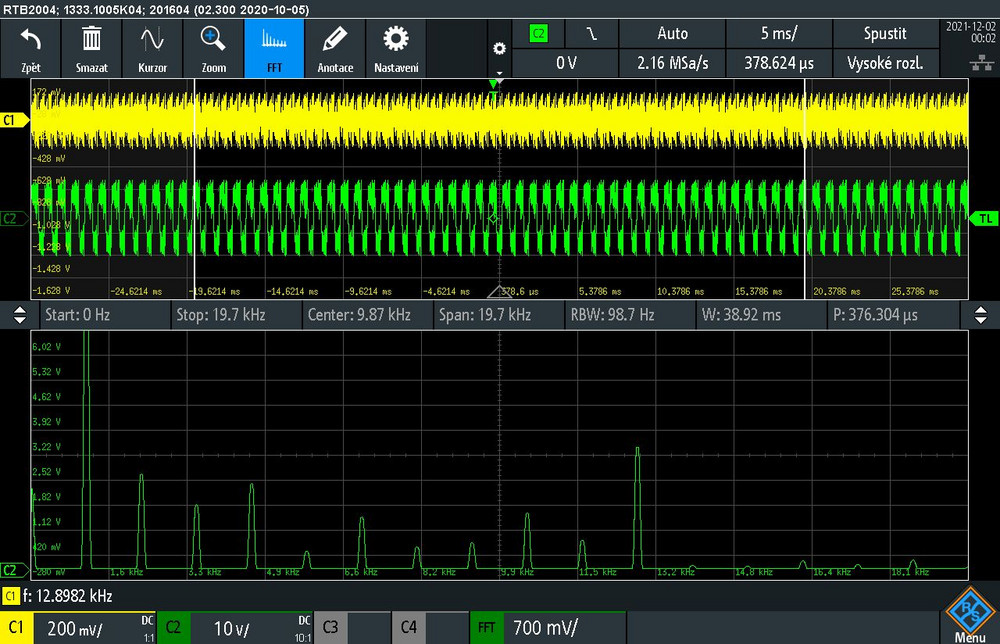Click the TL trigger level marker
1000x644 pixels.
[x=984, y=219]
